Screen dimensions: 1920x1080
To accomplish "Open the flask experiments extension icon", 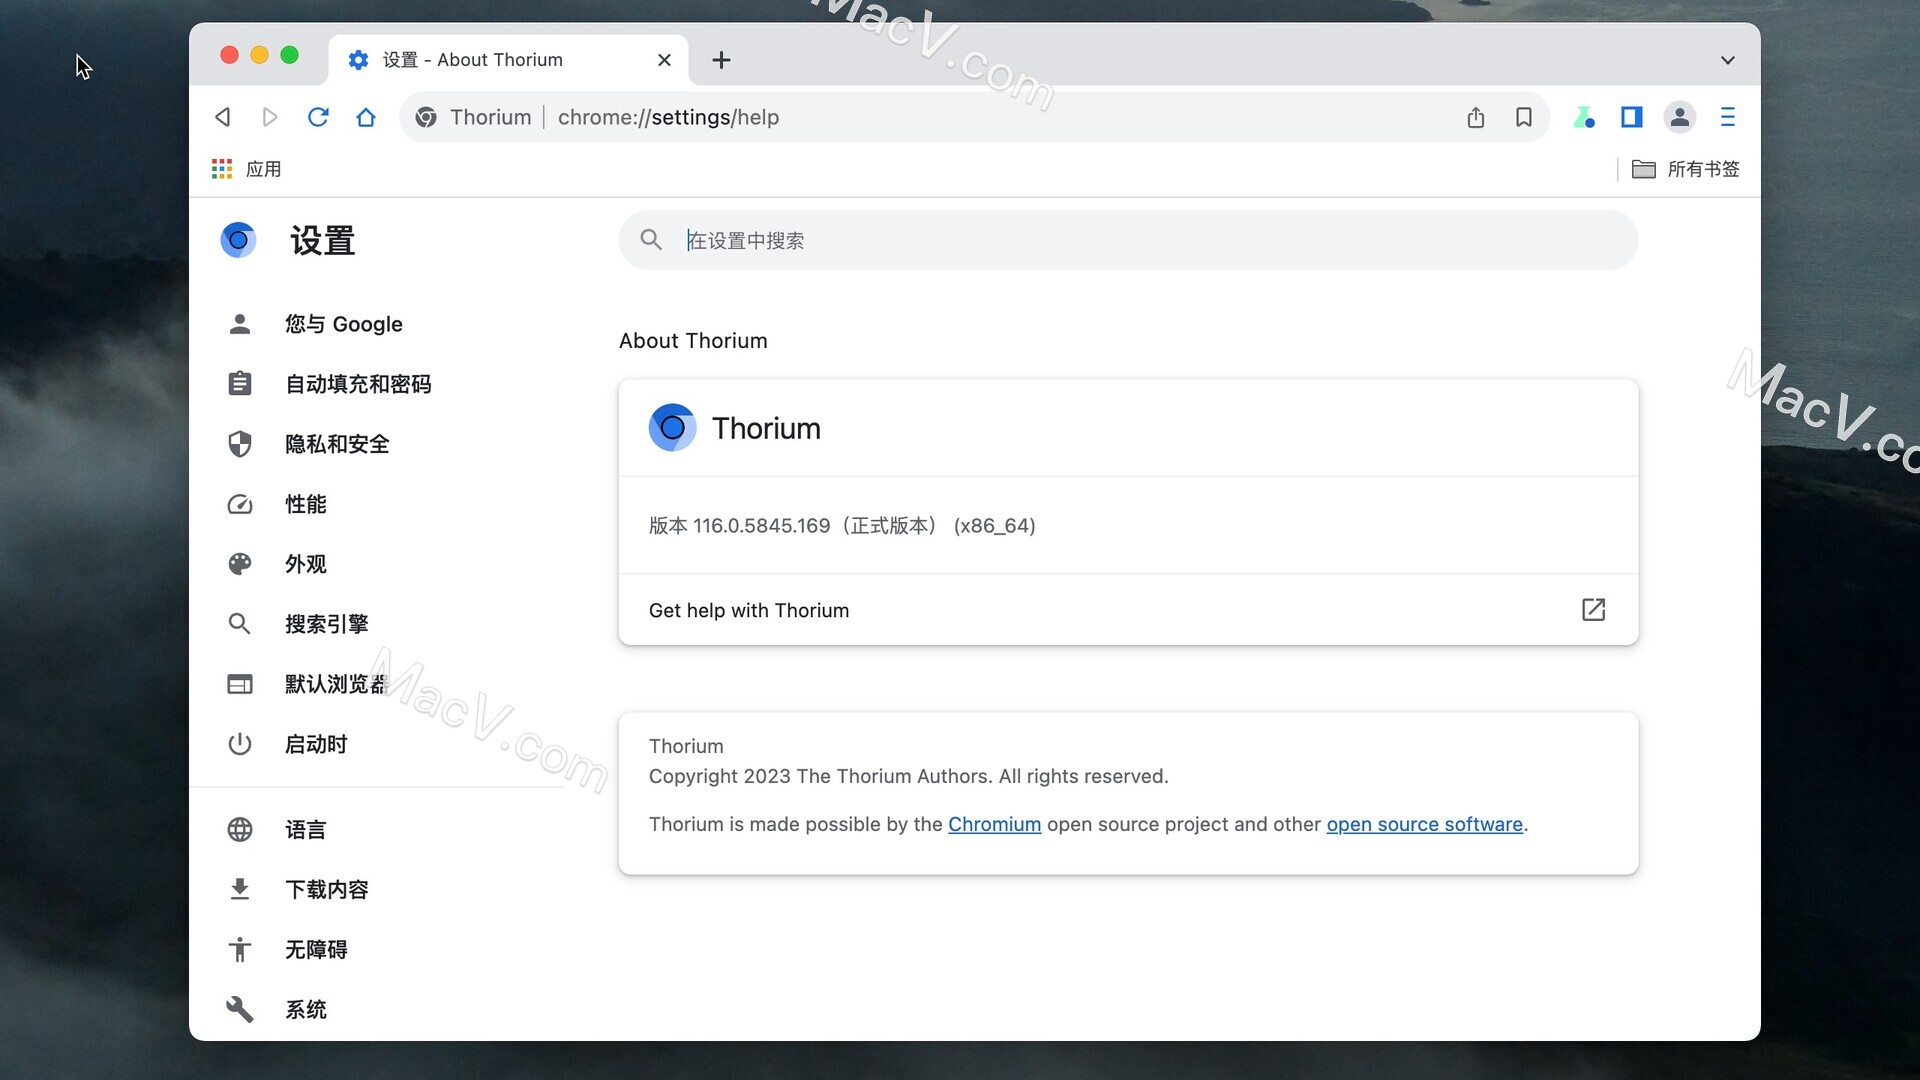I will pyautogui.click(x=1584, y=117).
